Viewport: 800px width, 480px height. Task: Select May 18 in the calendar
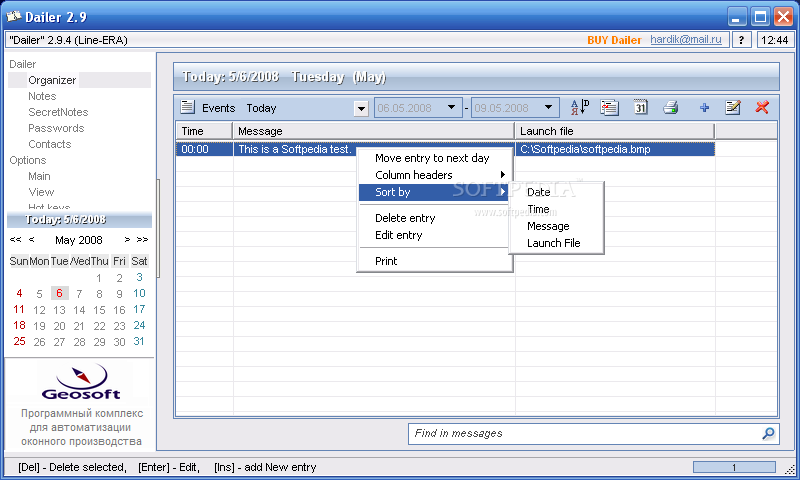19,325
